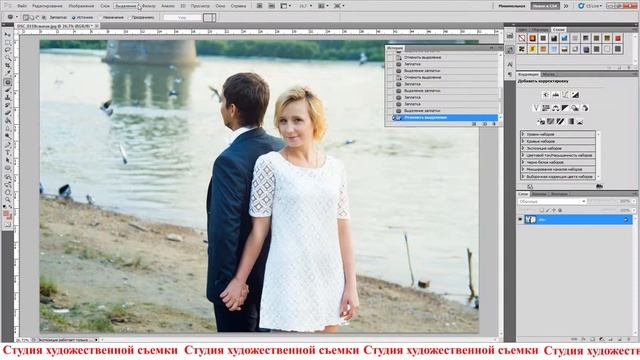Toggle lock image pixels in Layers
640x360 pixels.
[548, 210]
